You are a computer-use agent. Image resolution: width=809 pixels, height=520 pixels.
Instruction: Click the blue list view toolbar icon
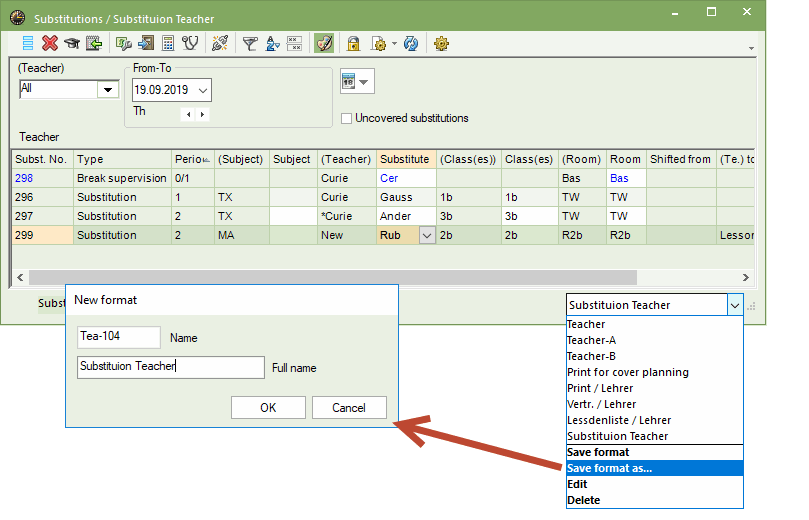tap(28, 43)
